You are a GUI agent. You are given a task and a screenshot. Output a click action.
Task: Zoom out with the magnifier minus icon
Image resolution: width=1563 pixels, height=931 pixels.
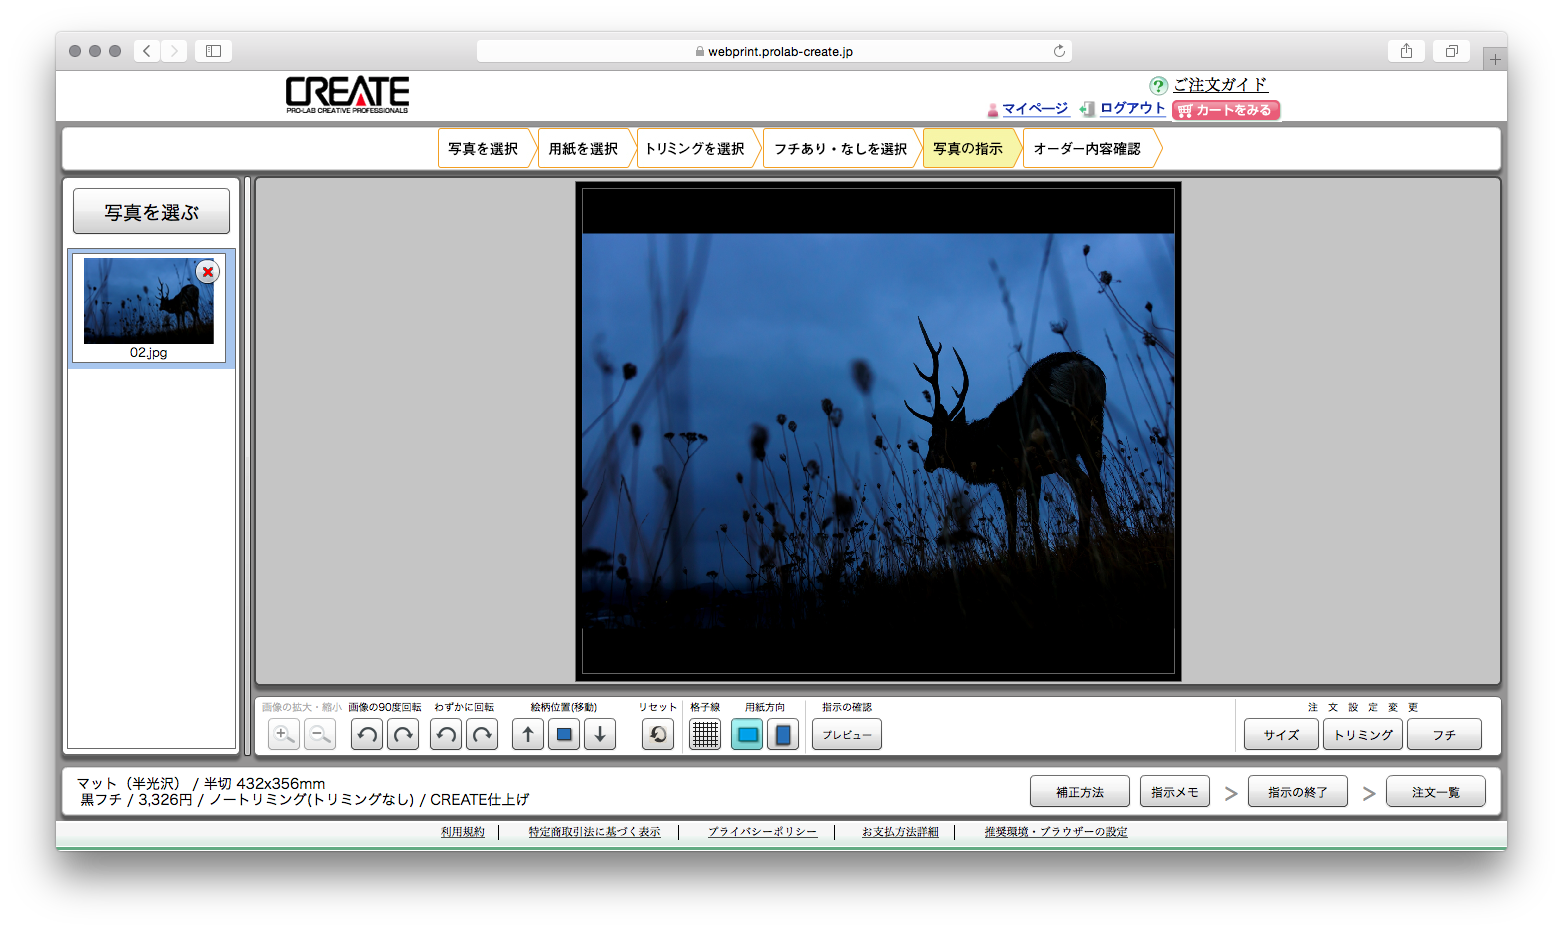point(320,735)
